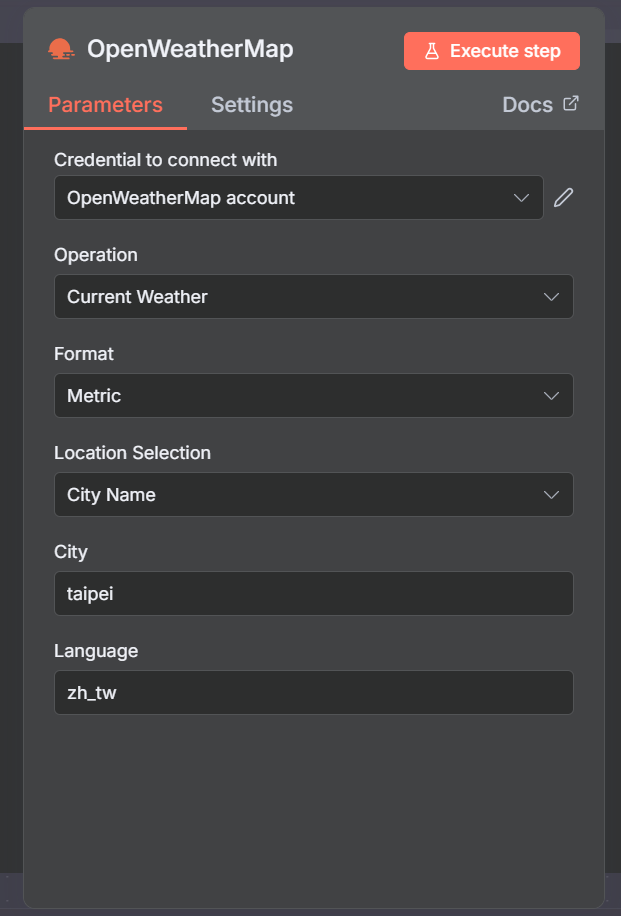Click the chevron arrow in Location Selection
This screenshot has width=621, height=916.
[551, 495]
